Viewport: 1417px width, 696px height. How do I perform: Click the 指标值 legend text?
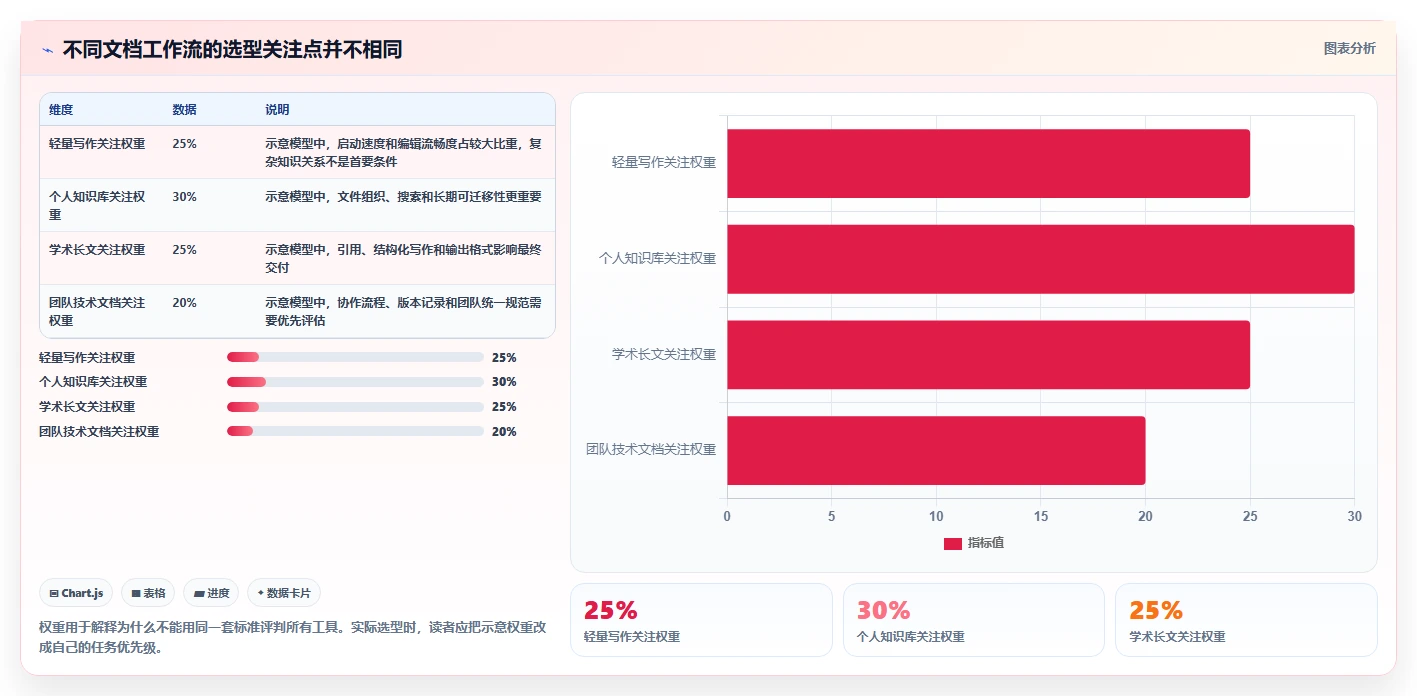point(985,543)
